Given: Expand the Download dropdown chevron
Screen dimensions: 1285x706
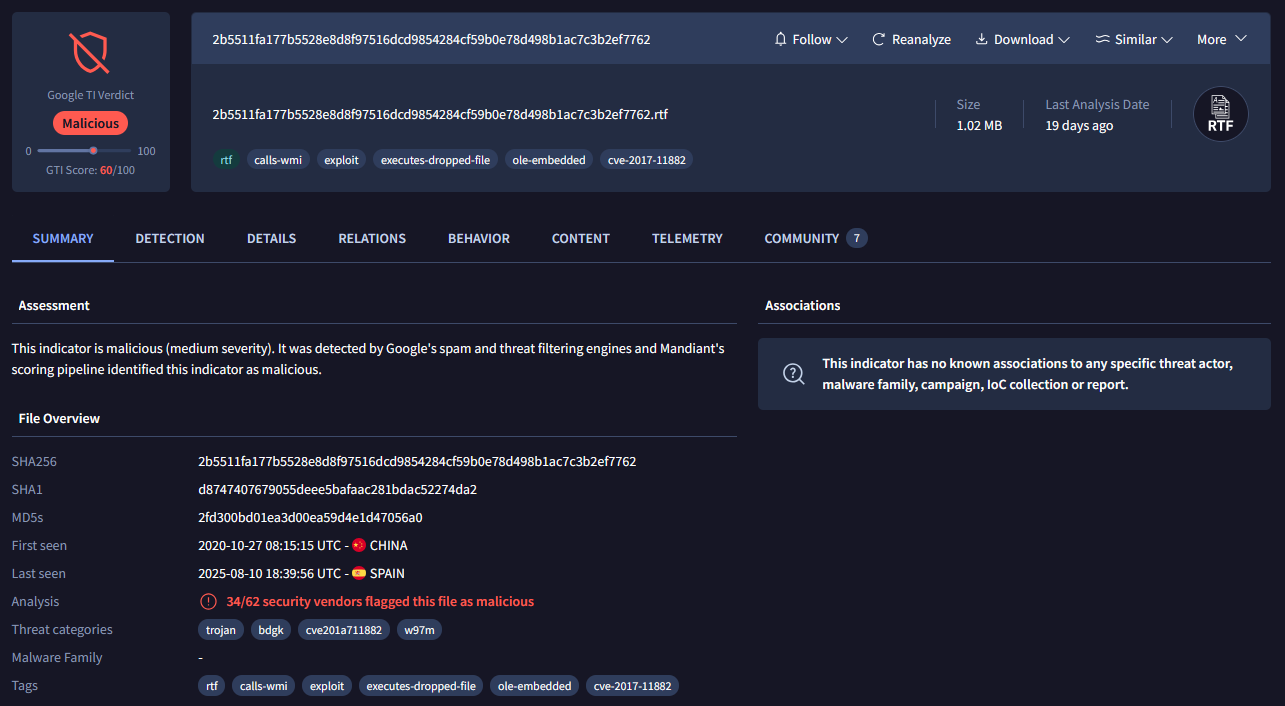Looking at the screenshot, I should (1064, 40).
